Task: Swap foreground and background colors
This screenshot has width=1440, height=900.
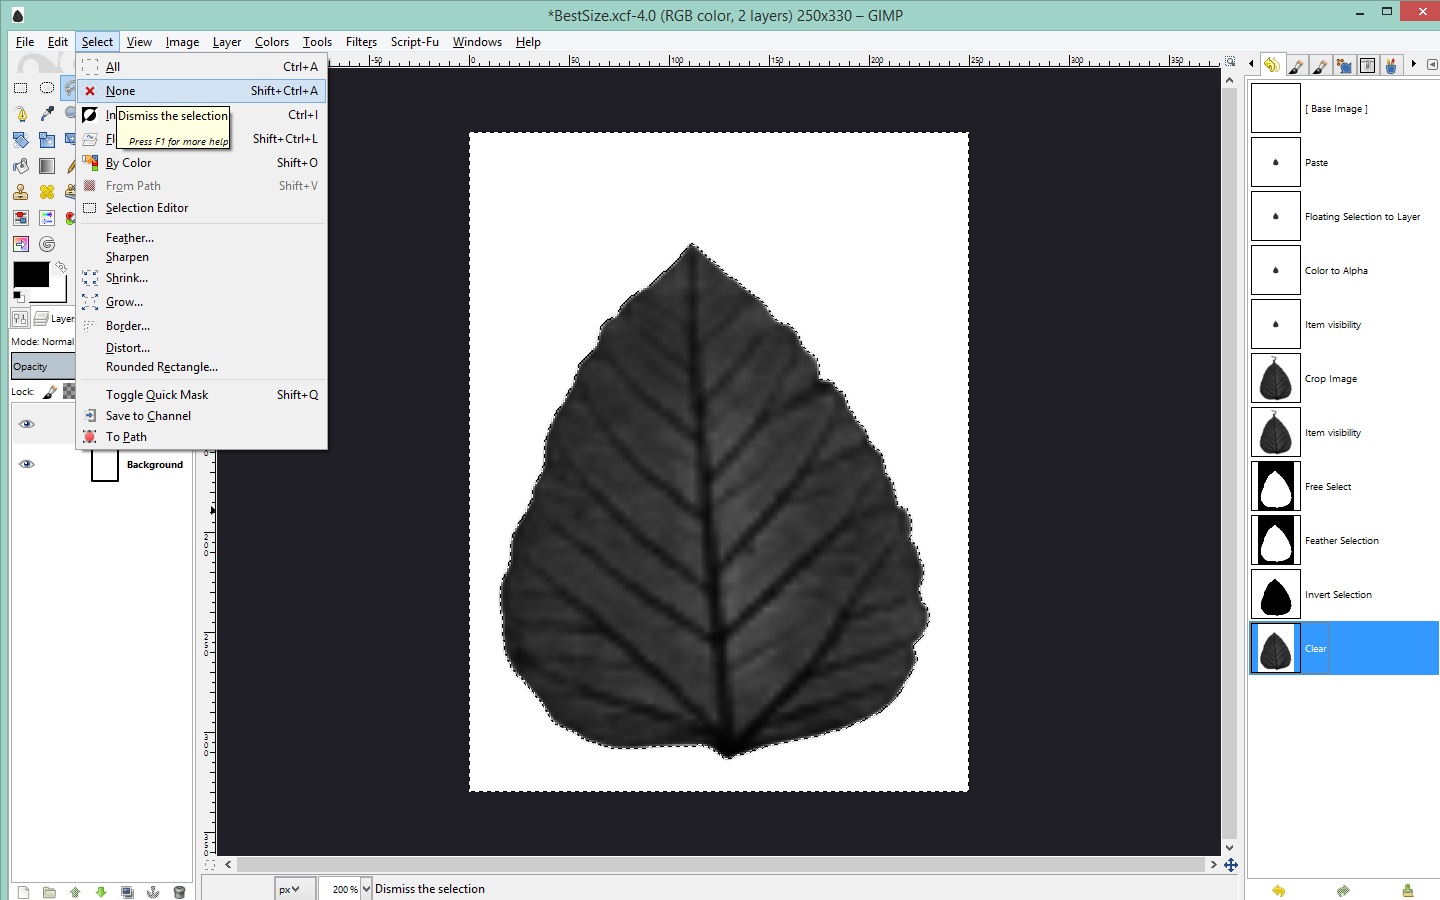Action: point(60,267)
